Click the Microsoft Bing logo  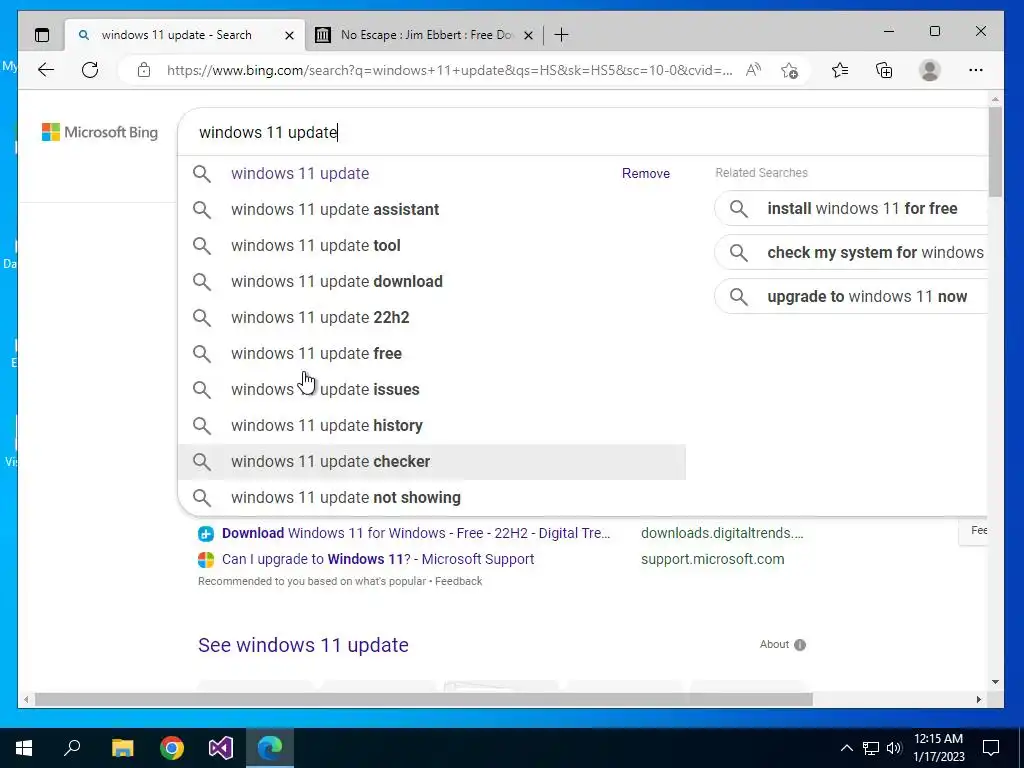(x=100, y=132)
